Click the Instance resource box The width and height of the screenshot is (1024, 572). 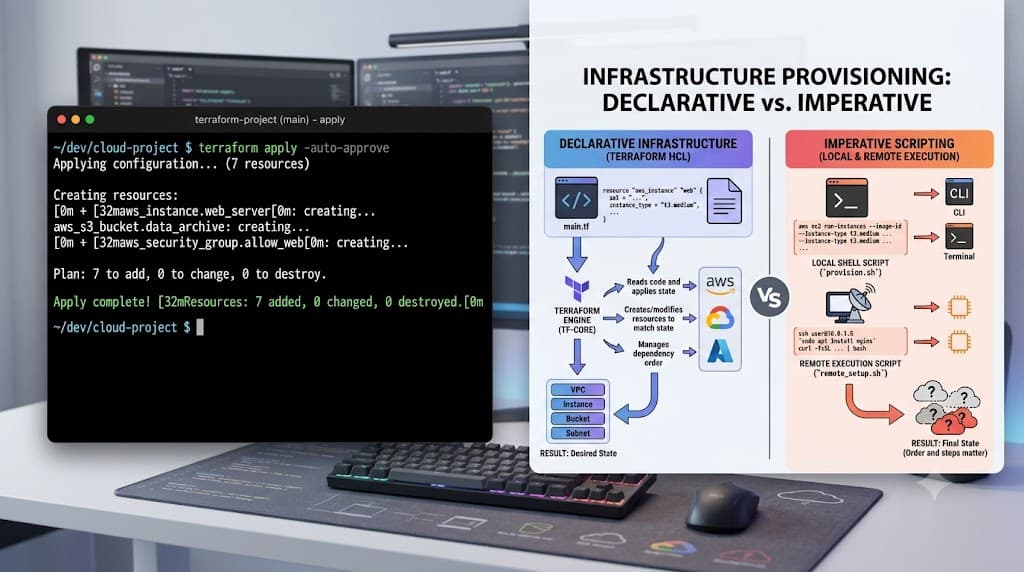coord(578,404)
